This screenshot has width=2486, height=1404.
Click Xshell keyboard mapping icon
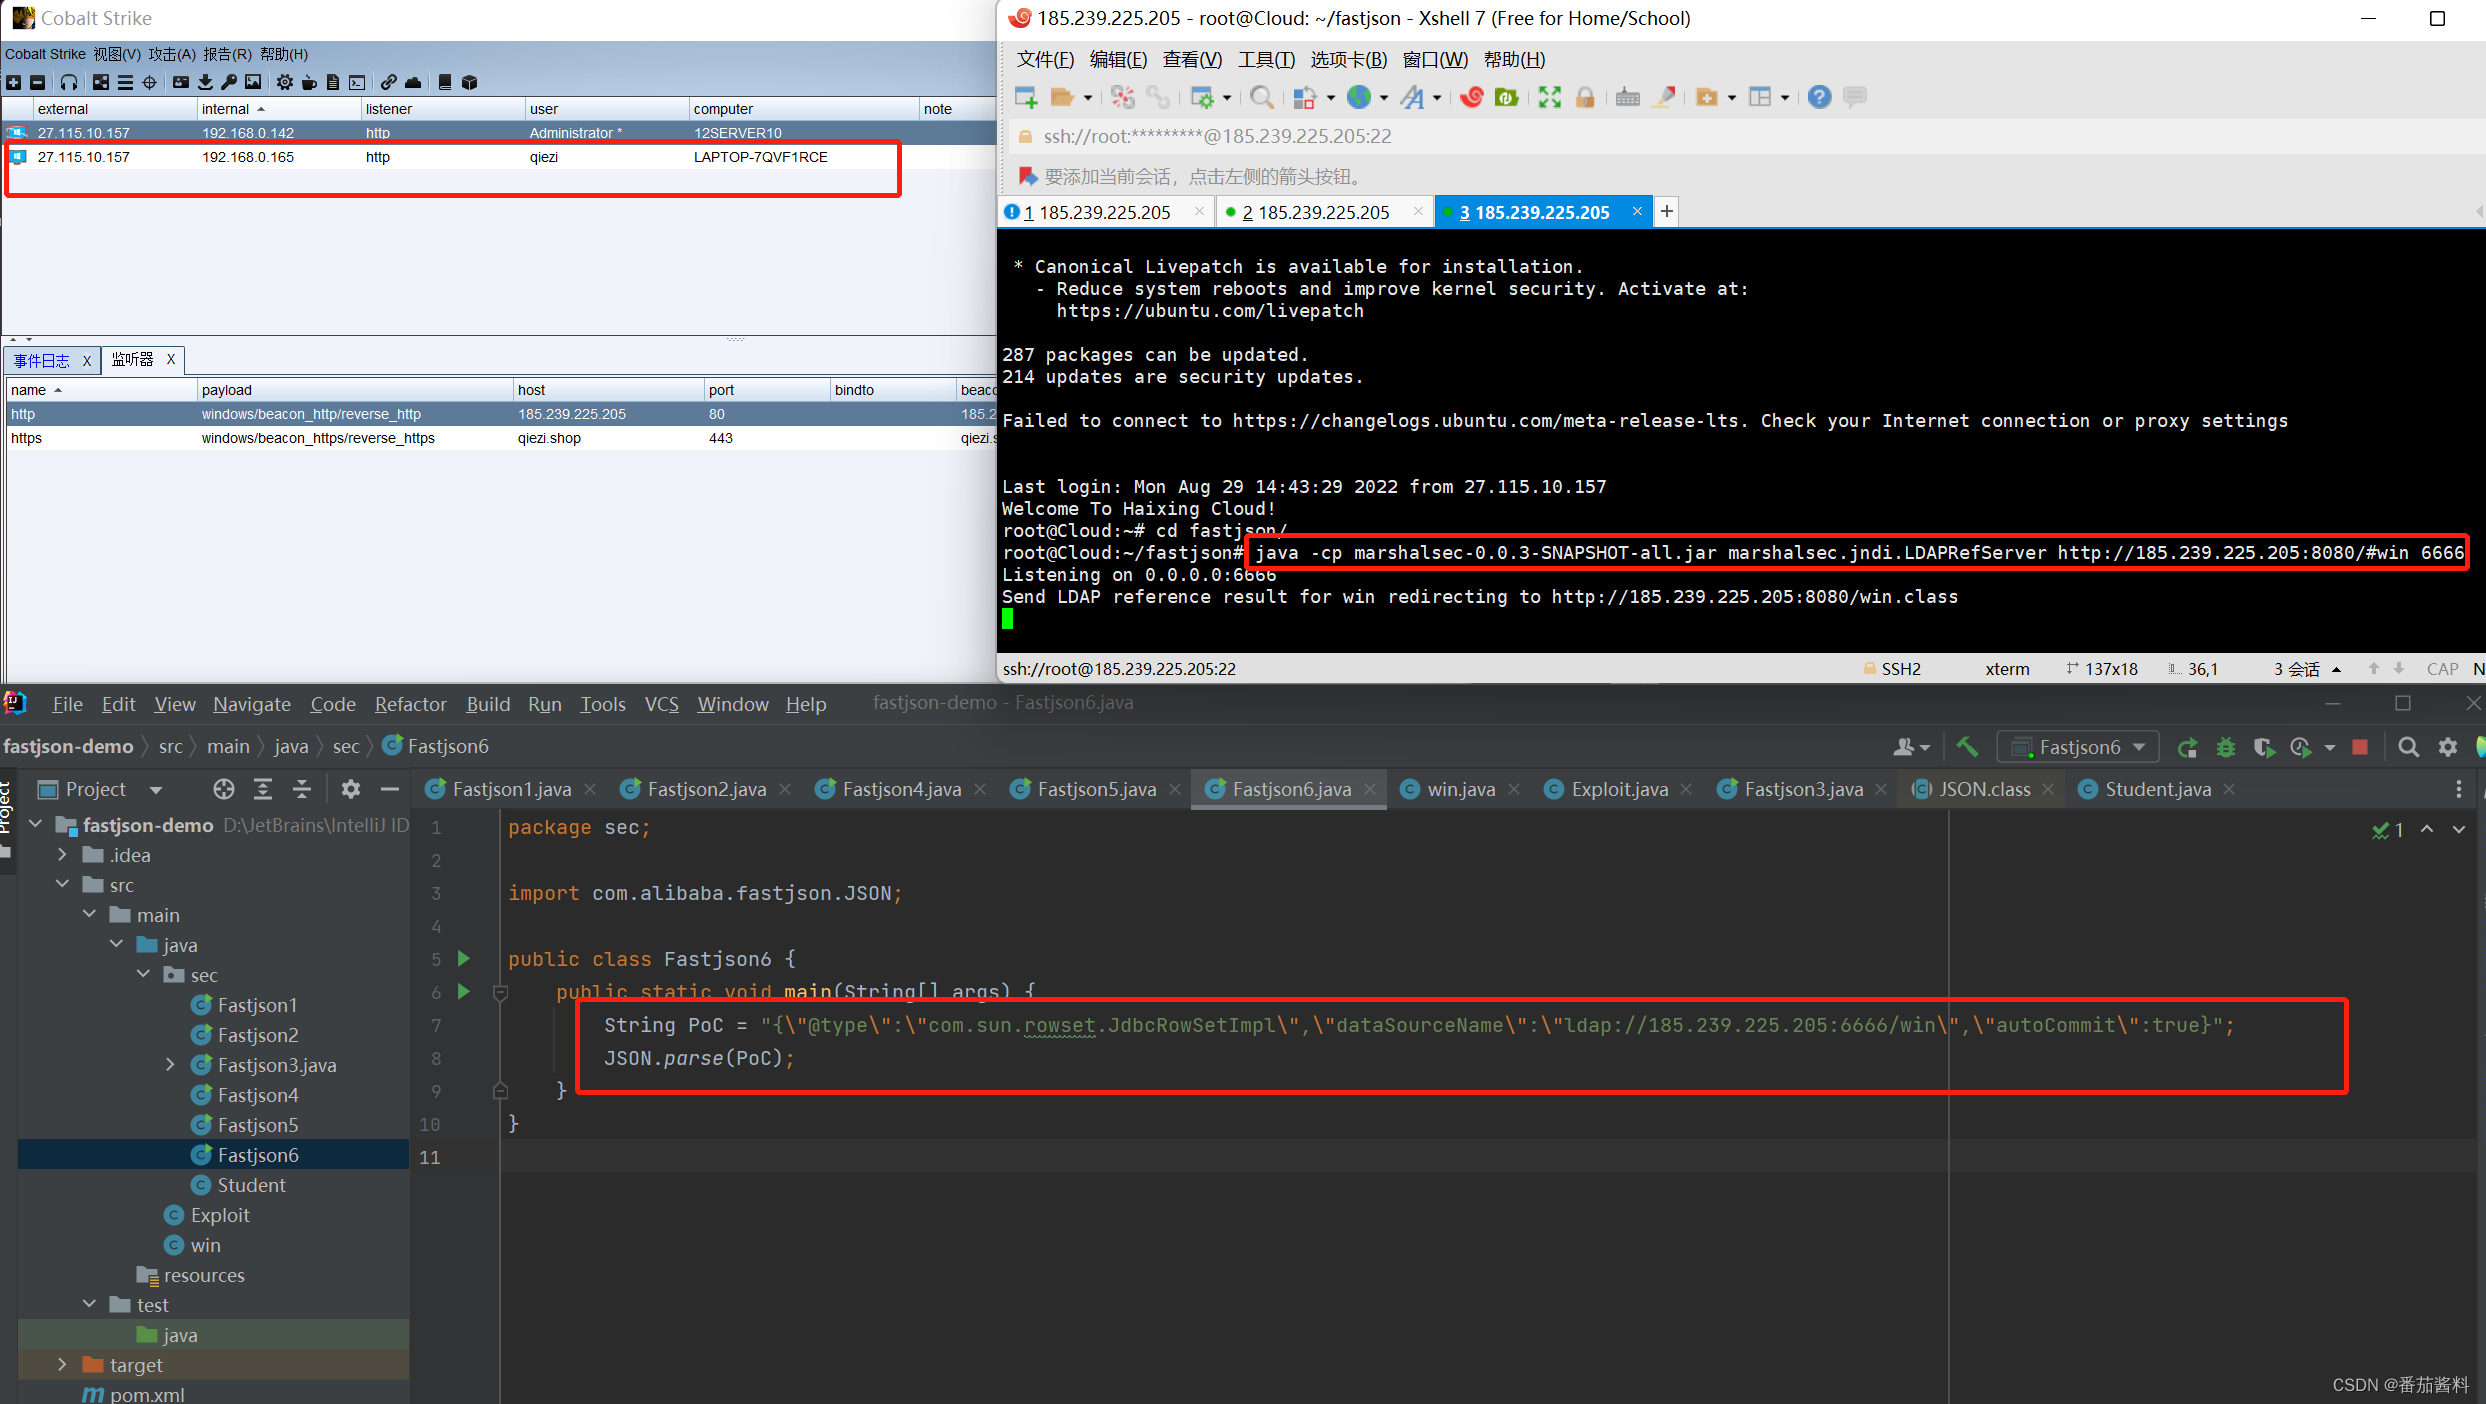[x=1627, y=97]
